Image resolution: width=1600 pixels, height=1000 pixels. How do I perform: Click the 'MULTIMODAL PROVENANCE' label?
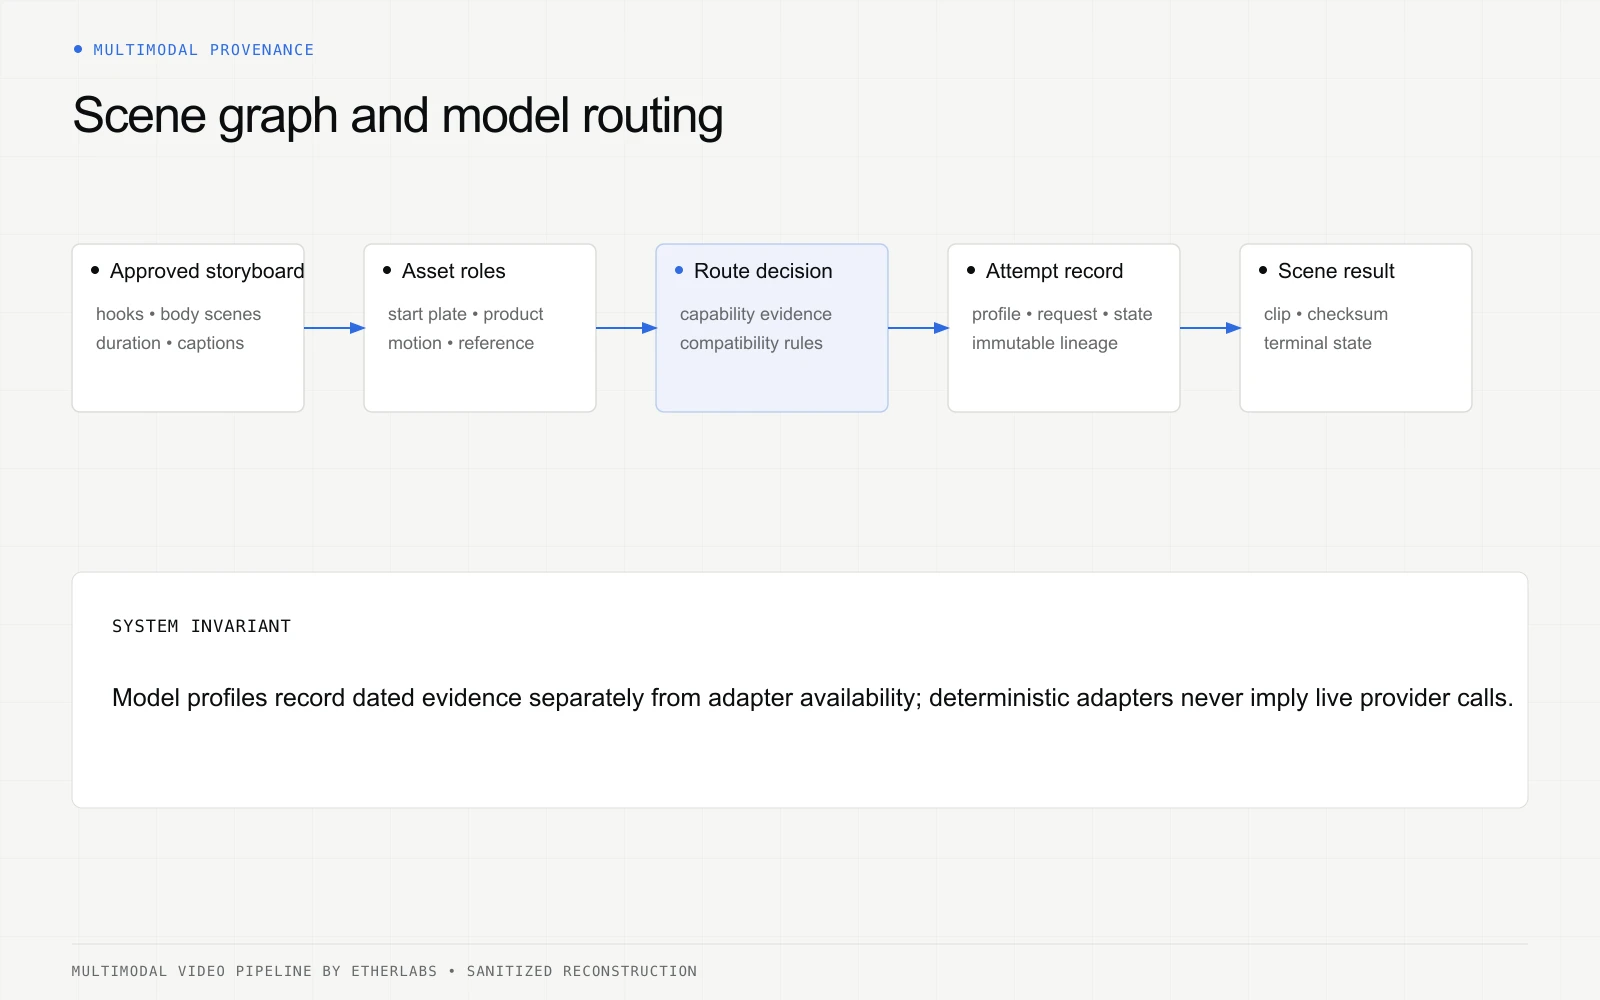203,50
